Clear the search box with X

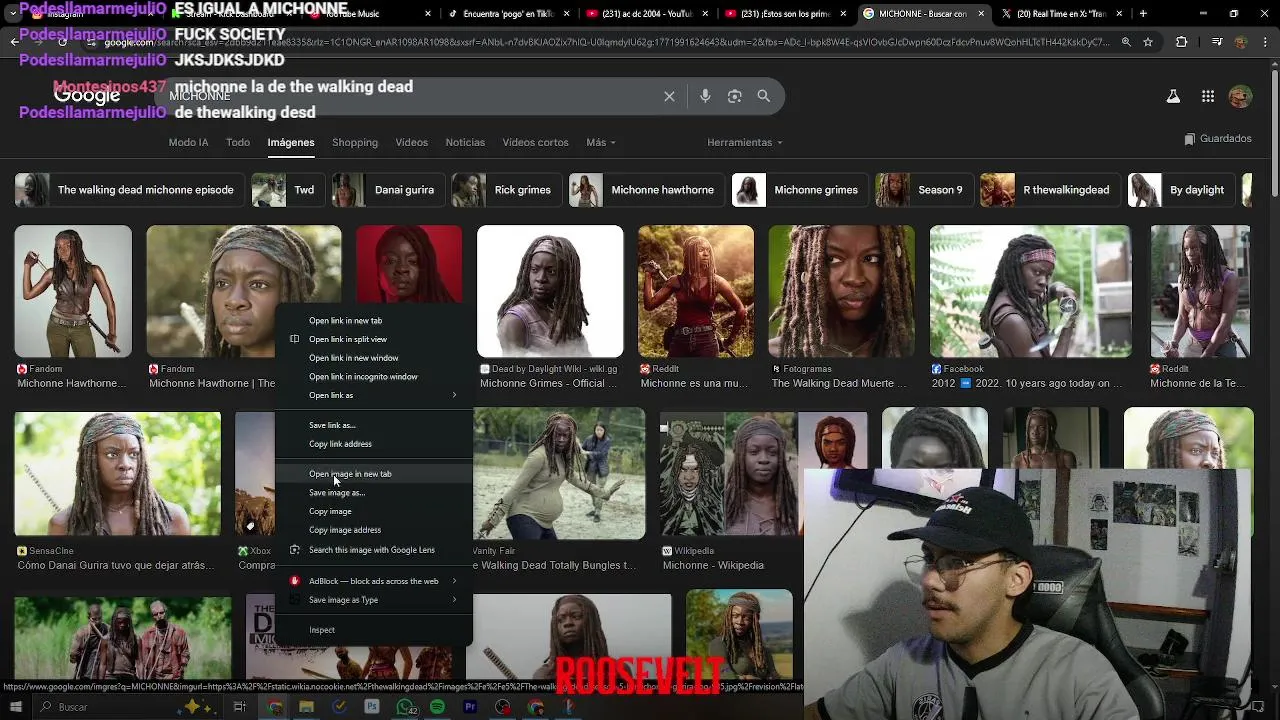(669, 96)
